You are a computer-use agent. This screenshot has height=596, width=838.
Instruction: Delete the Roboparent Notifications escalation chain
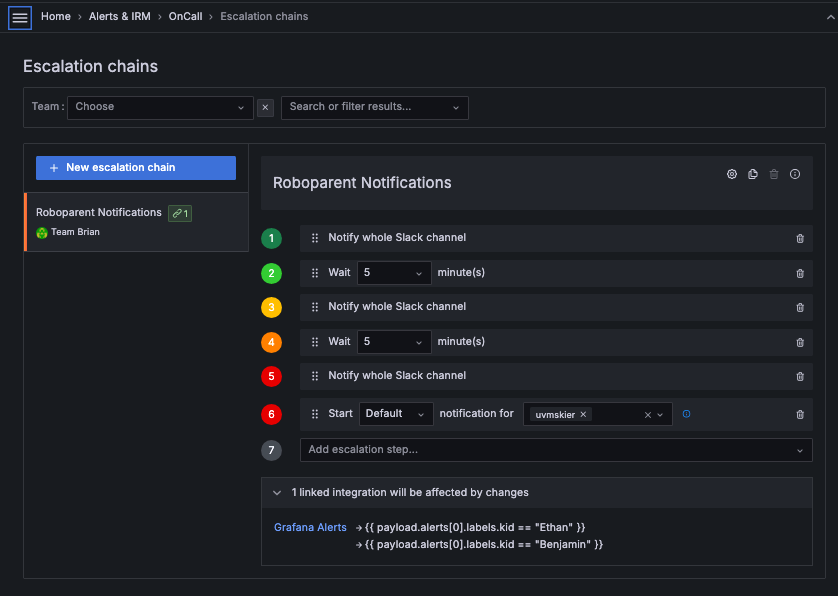[773, 174]
